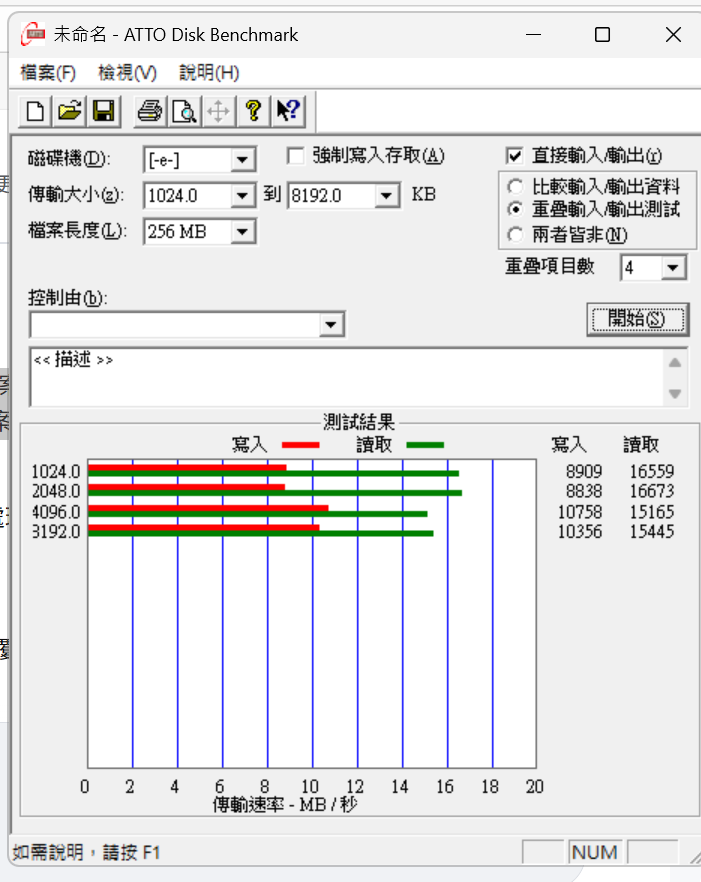Open About via yellow question mark icon

pyautogui.click(x=254, y=111)
